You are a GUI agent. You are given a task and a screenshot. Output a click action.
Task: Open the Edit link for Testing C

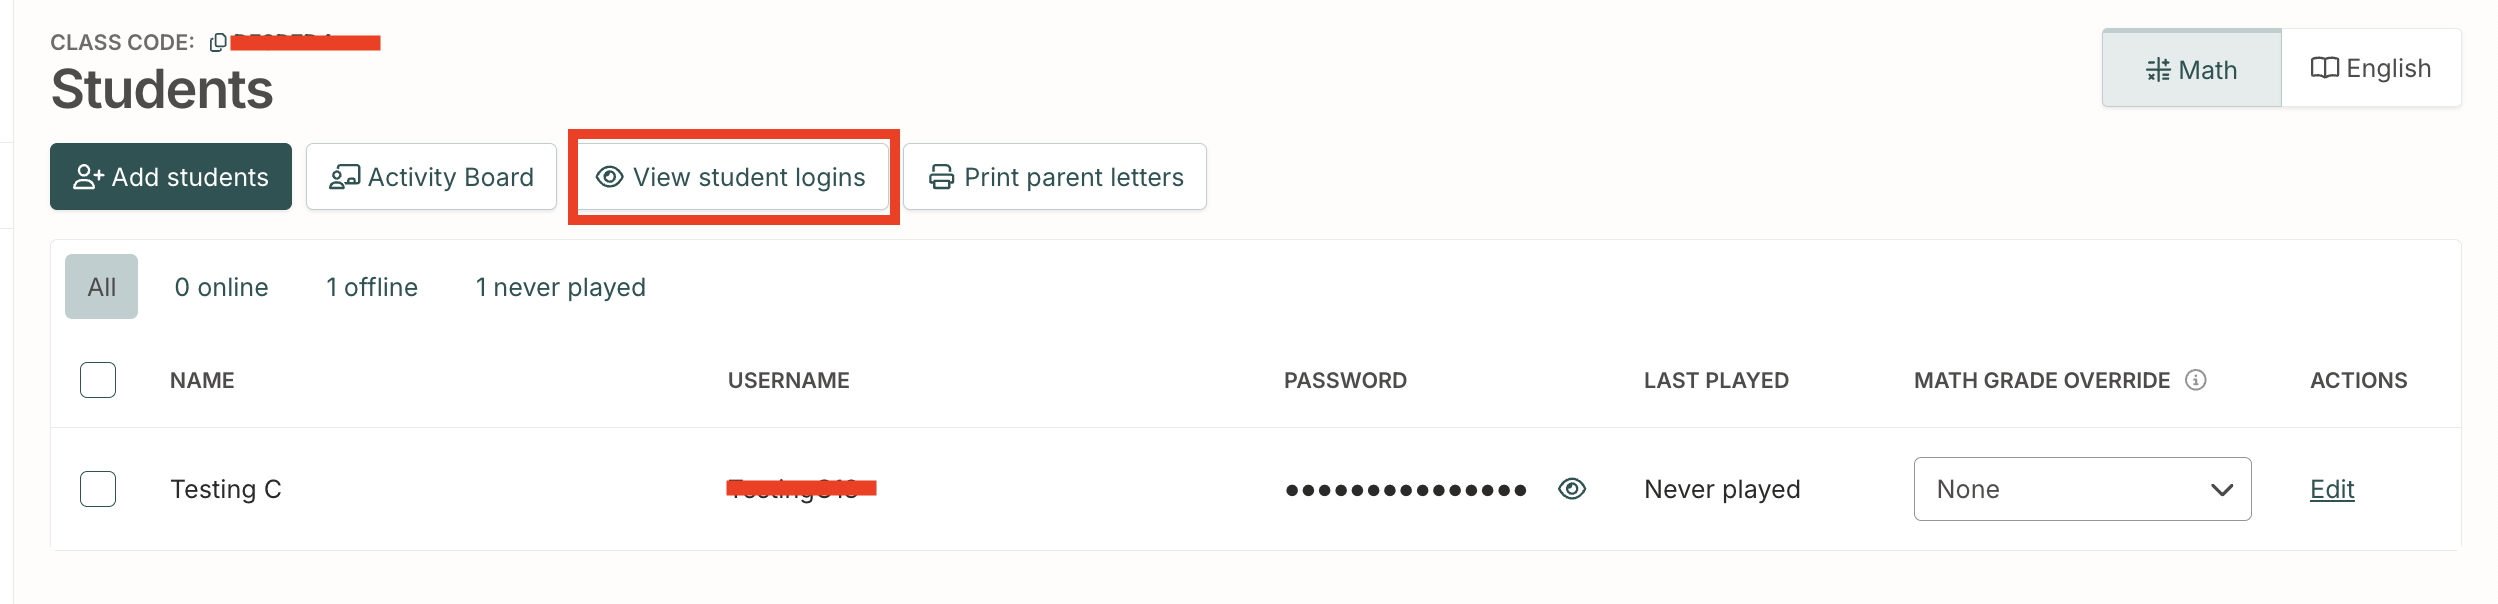pyautogui.click(x=2332, y=489)
